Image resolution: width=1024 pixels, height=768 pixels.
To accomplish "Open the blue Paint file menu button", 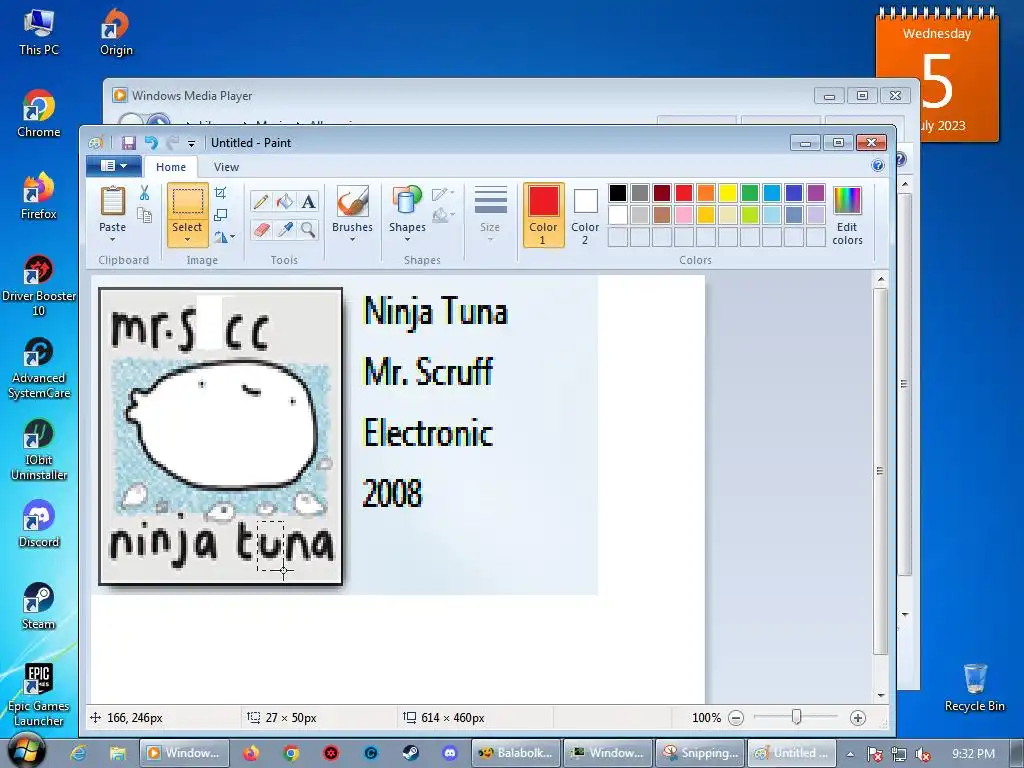I will pyautogui.click(x=114, y=166).
